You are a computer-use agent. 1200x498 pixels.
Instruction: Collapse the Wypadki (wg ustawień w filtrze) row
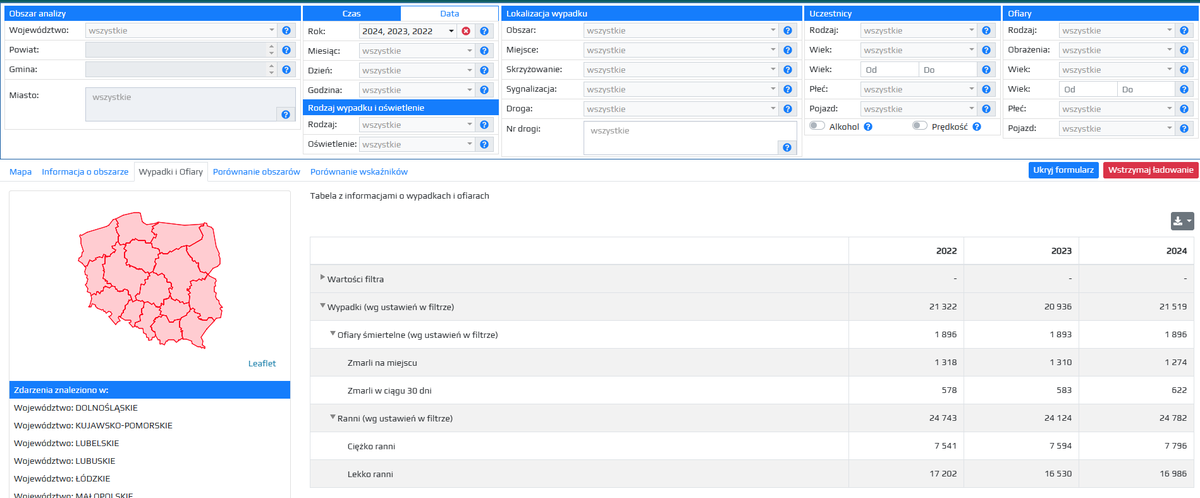tap(323, 306)
